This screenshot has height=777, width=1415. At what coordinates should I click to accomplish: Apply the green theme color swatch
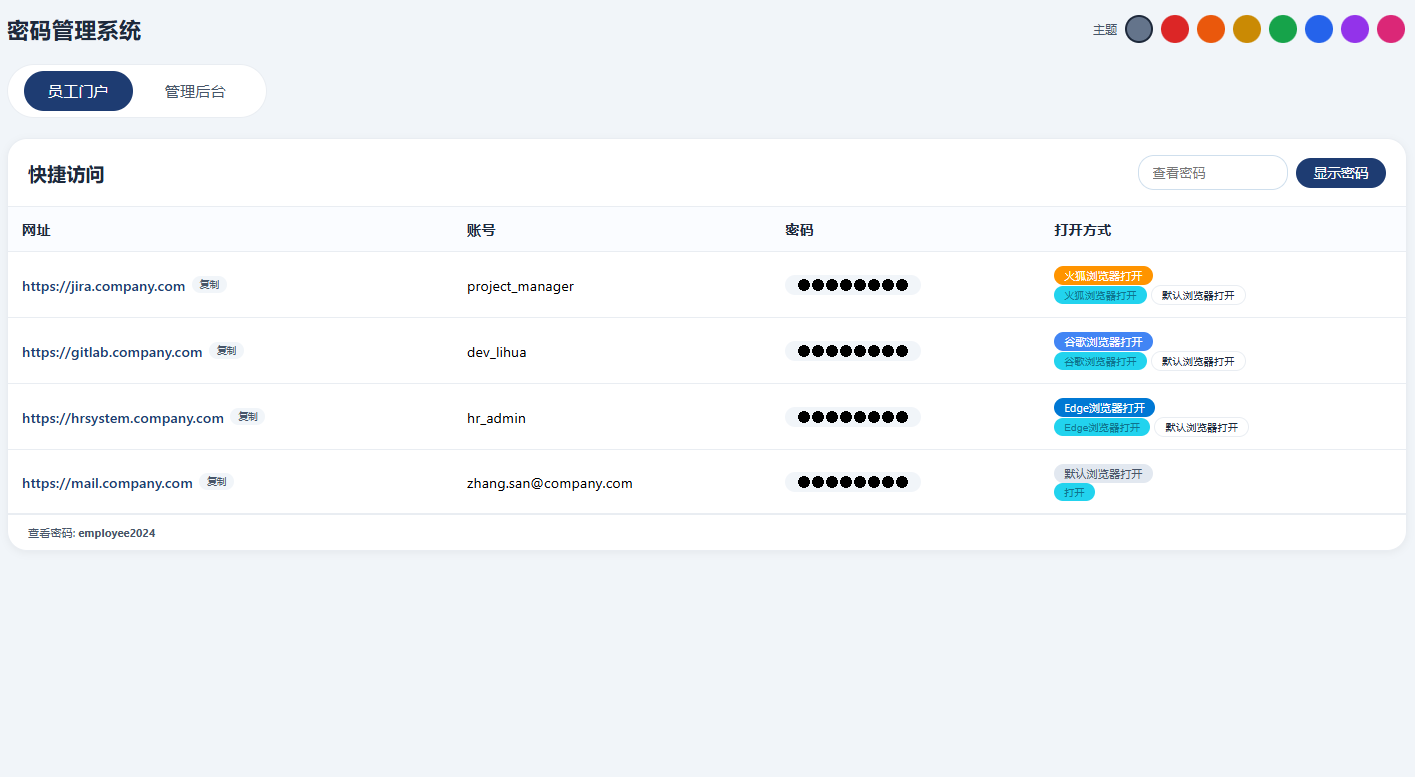click(x=1283, y=29)
